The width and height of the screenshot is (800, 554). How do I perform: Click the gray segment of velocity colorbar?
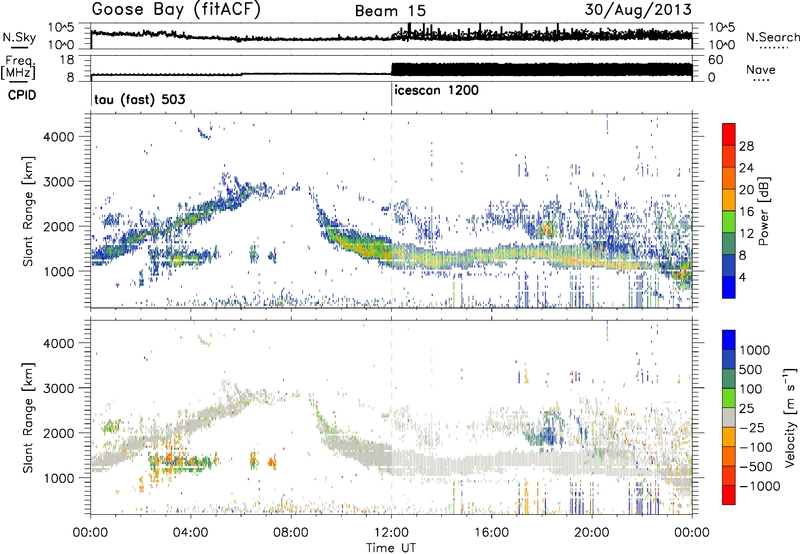tap(729, 417)
